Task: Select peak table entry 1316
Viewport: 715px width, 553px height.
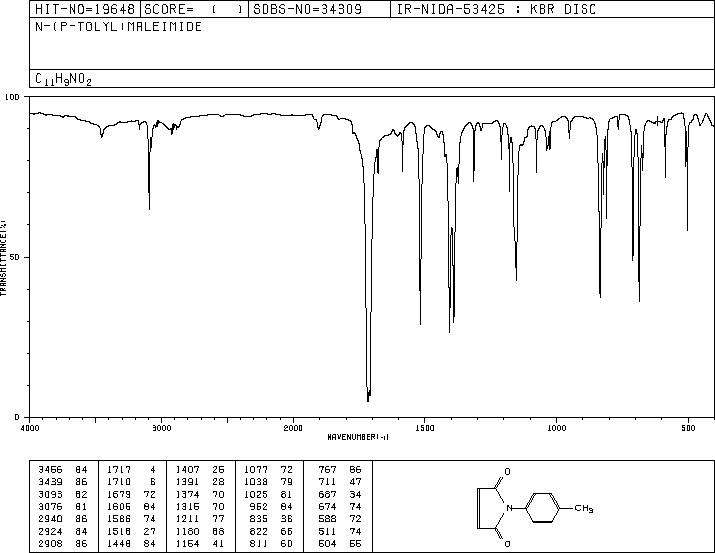Action: point(187,506)
